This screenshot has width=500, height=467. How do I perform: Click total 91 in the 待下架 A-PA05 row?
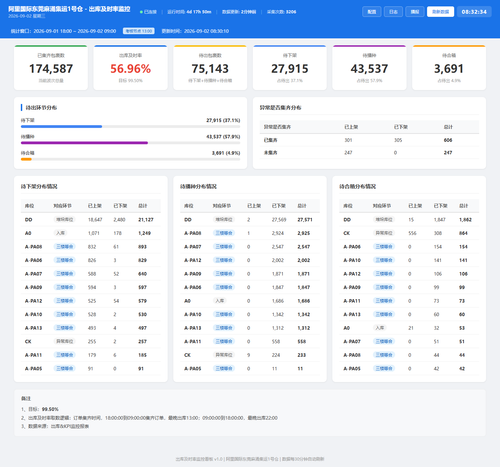[x=141, y=369]
